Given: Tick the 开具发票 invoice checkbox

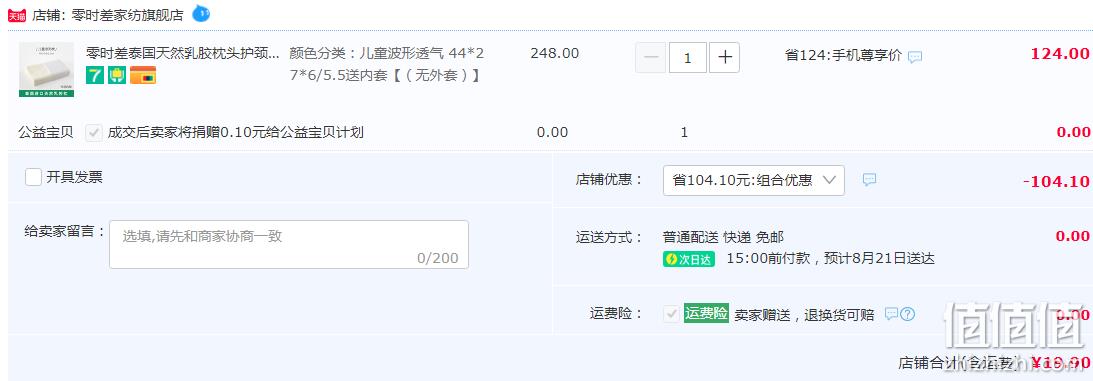Looking at the screenshot, I should pyautogui.click(x=33, y=177).
